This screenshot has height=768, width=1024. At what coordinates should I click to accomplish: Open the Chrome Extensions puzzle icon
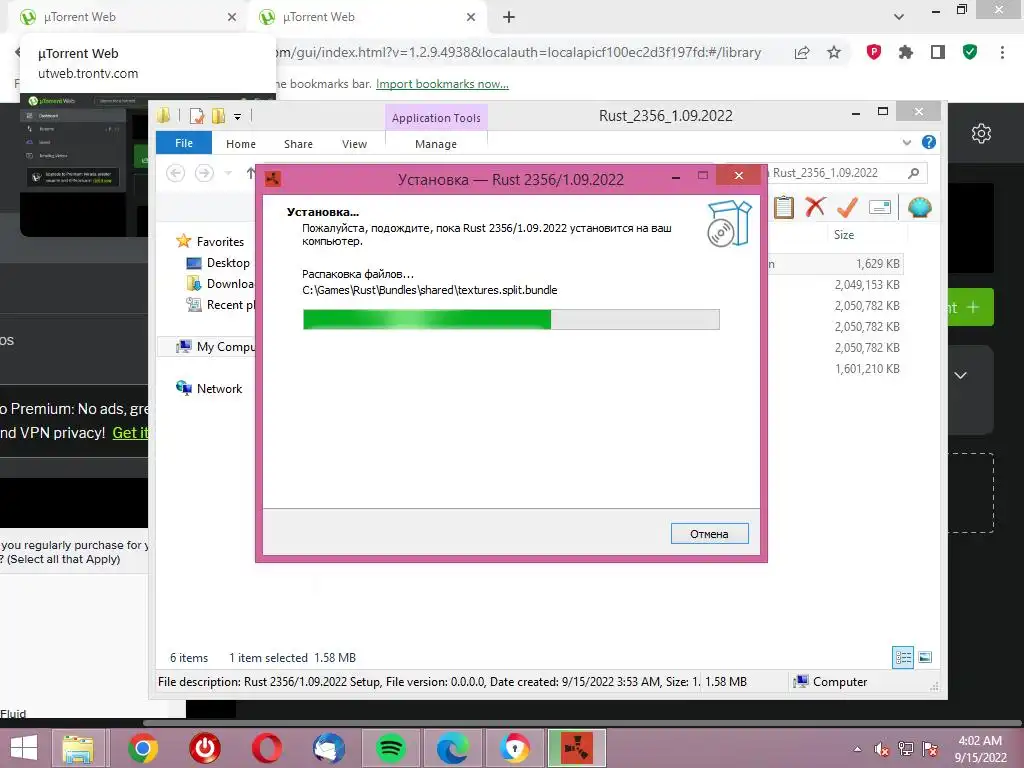pyautogui.click(x=905, y=52)
